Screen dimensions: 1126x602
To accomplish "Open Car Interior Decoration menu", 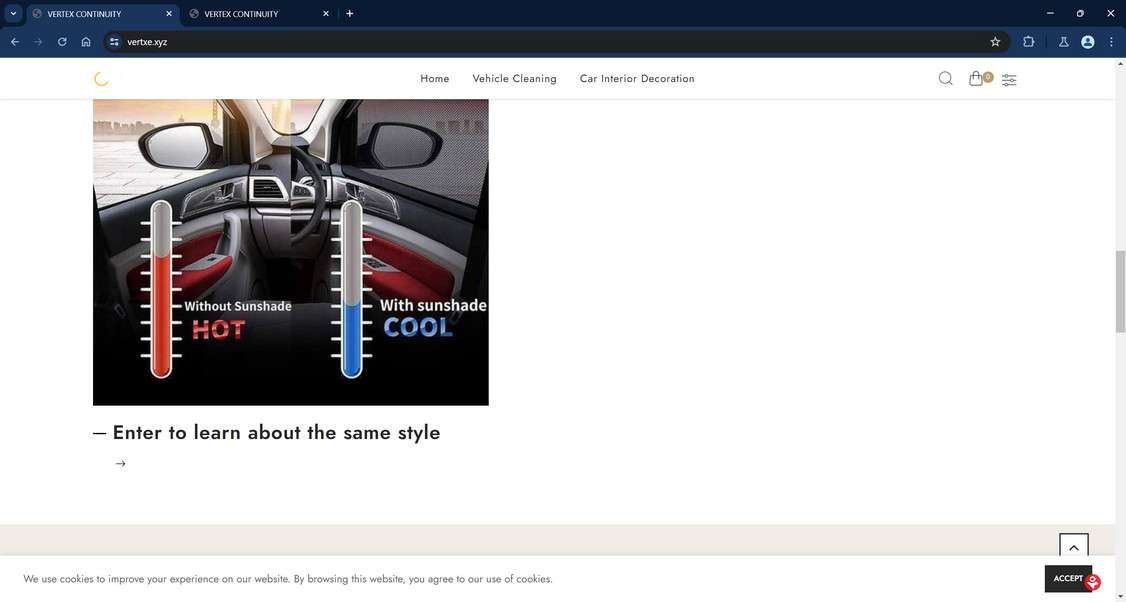I will click(x=637, y=78).
